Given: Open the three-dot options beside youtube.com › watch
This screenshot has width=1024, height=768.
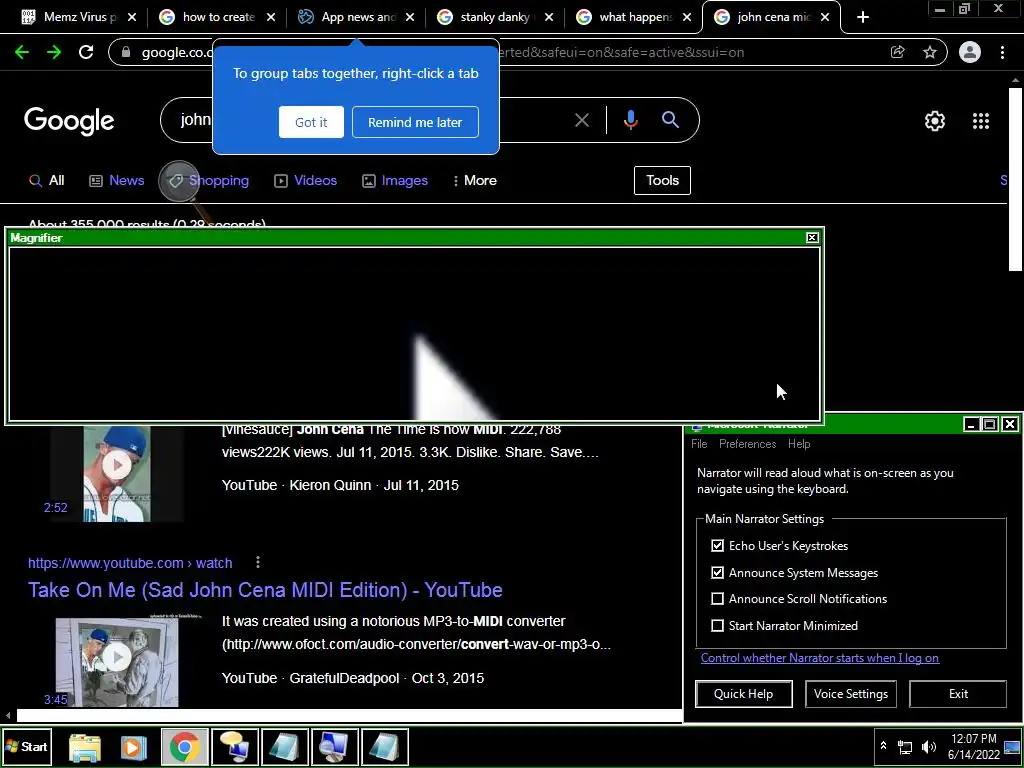Looking at the screenshot, I should 258,562.
